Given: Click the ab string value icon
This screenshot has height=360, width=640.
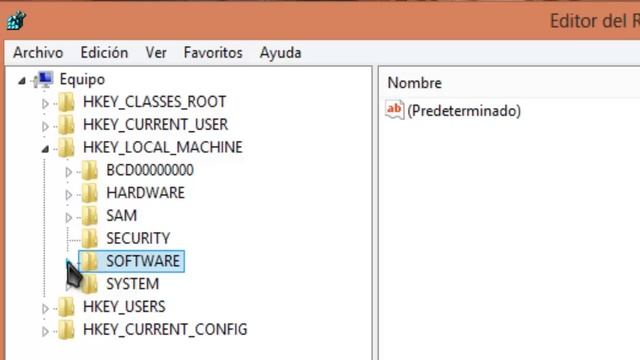Looking at the screenshot, I should click(394, 110).
